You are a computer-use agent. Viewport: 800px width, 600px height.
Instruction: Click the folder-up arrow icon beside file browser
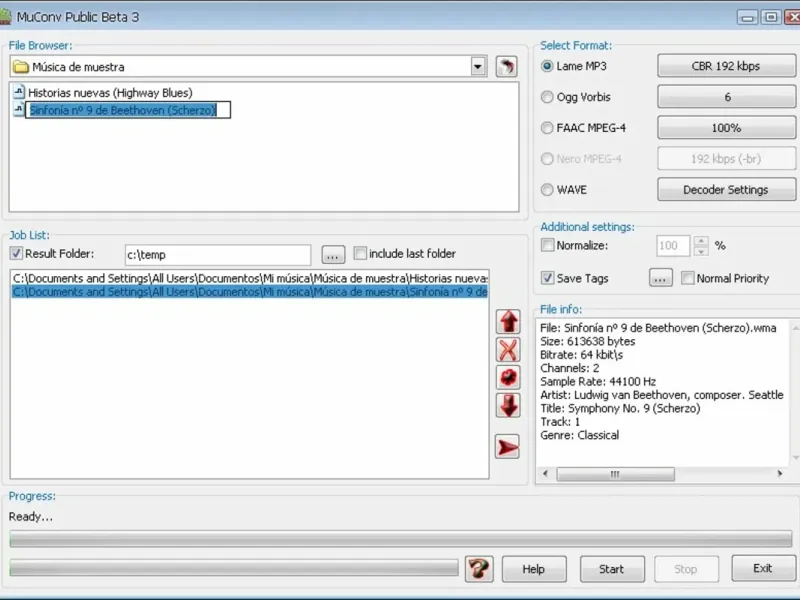[x=506, y=66]
